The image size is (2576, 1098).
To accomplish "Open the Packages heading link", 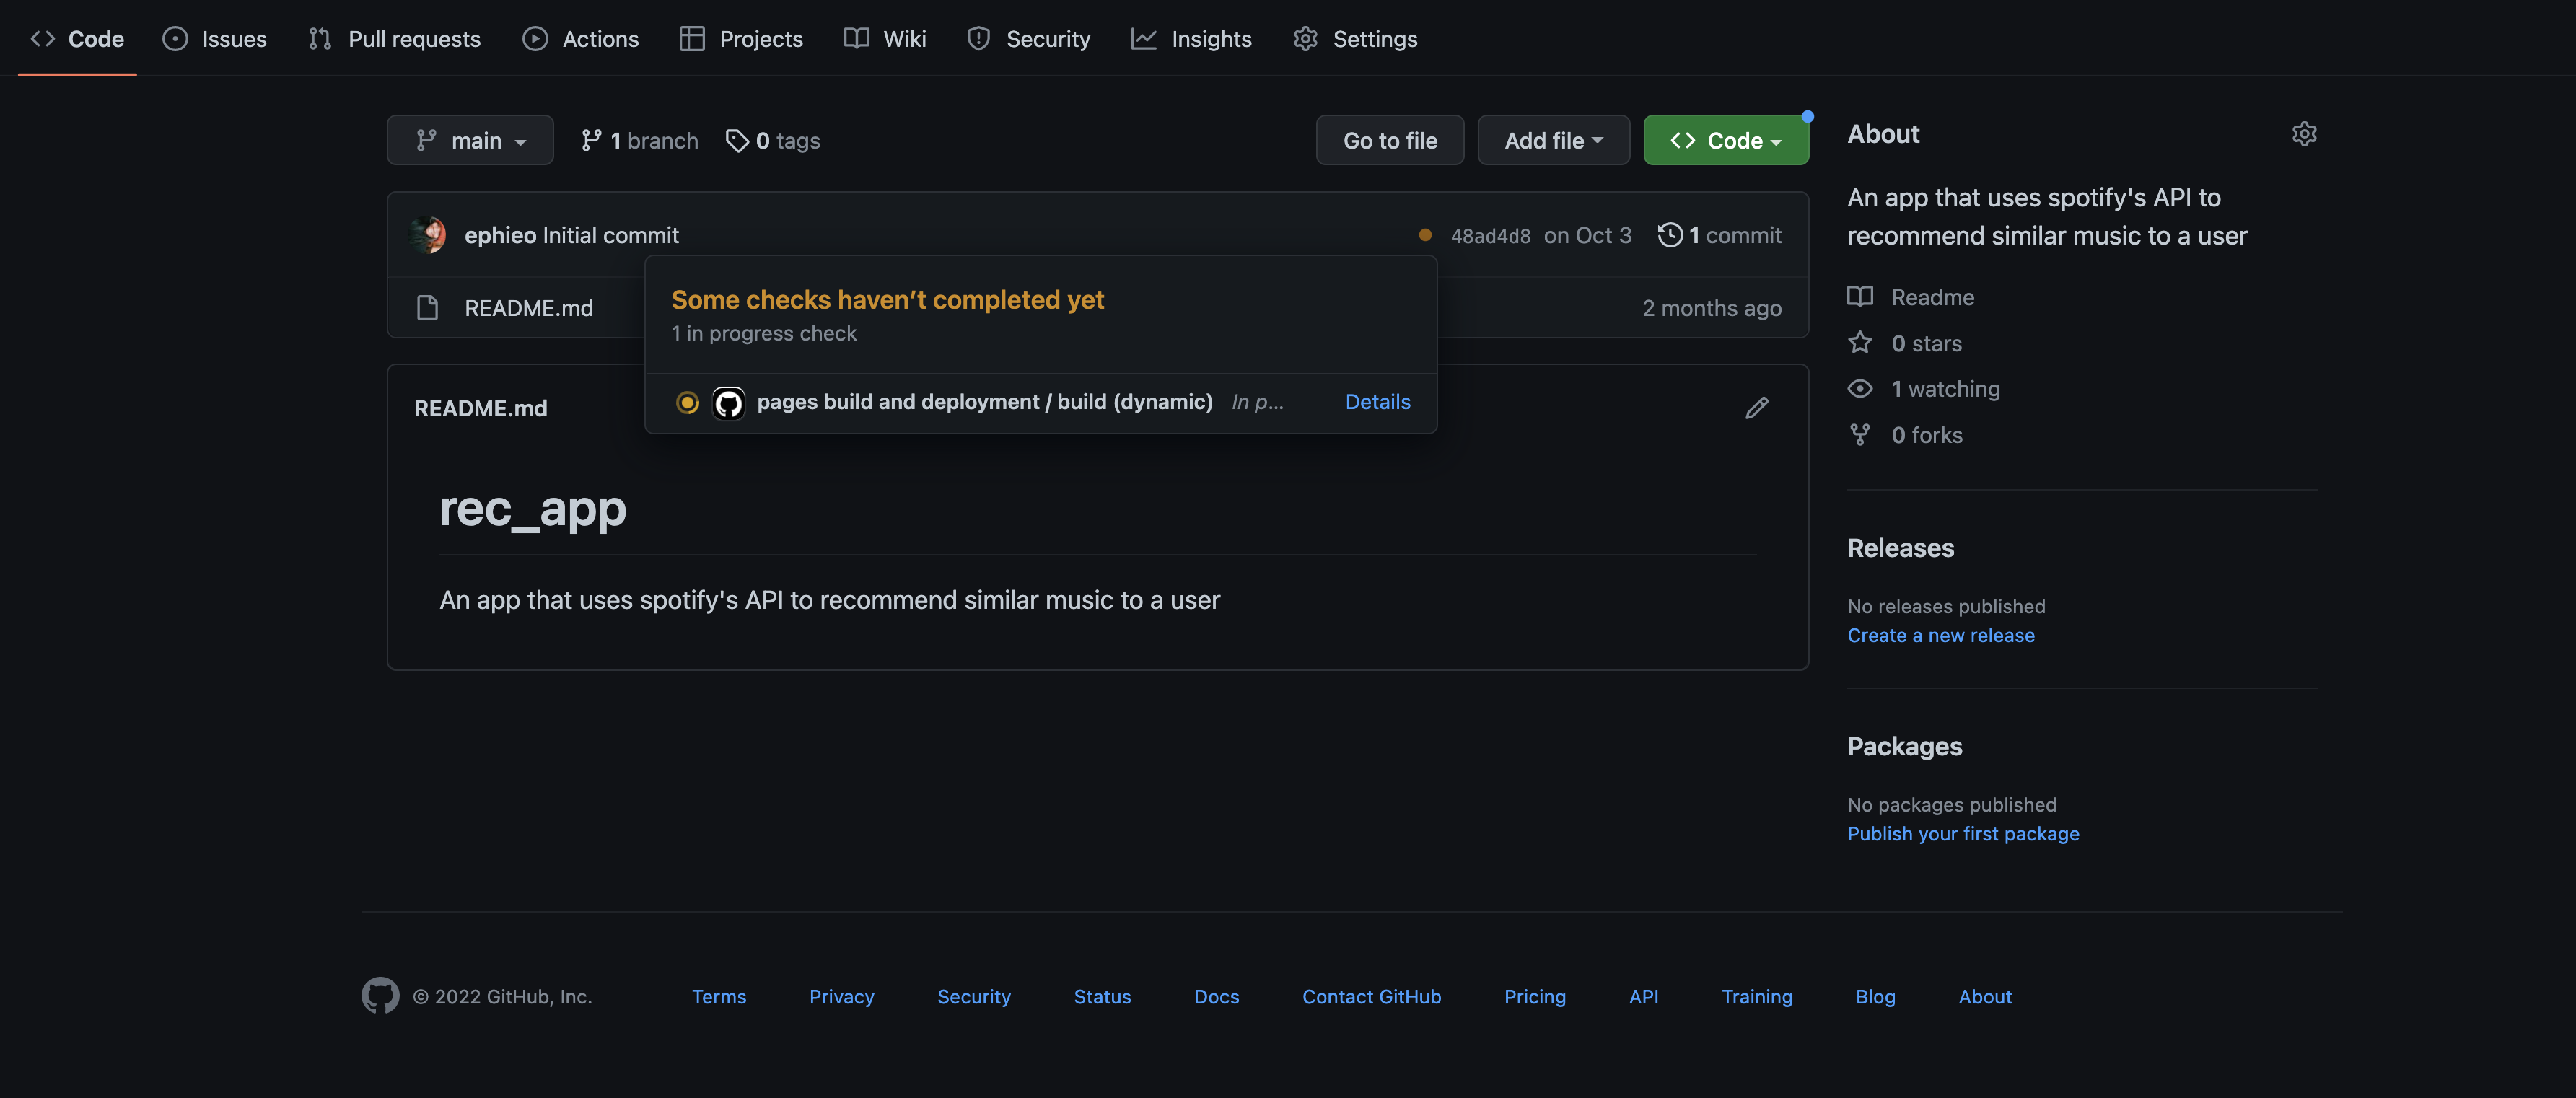I will pos(1904,746).
